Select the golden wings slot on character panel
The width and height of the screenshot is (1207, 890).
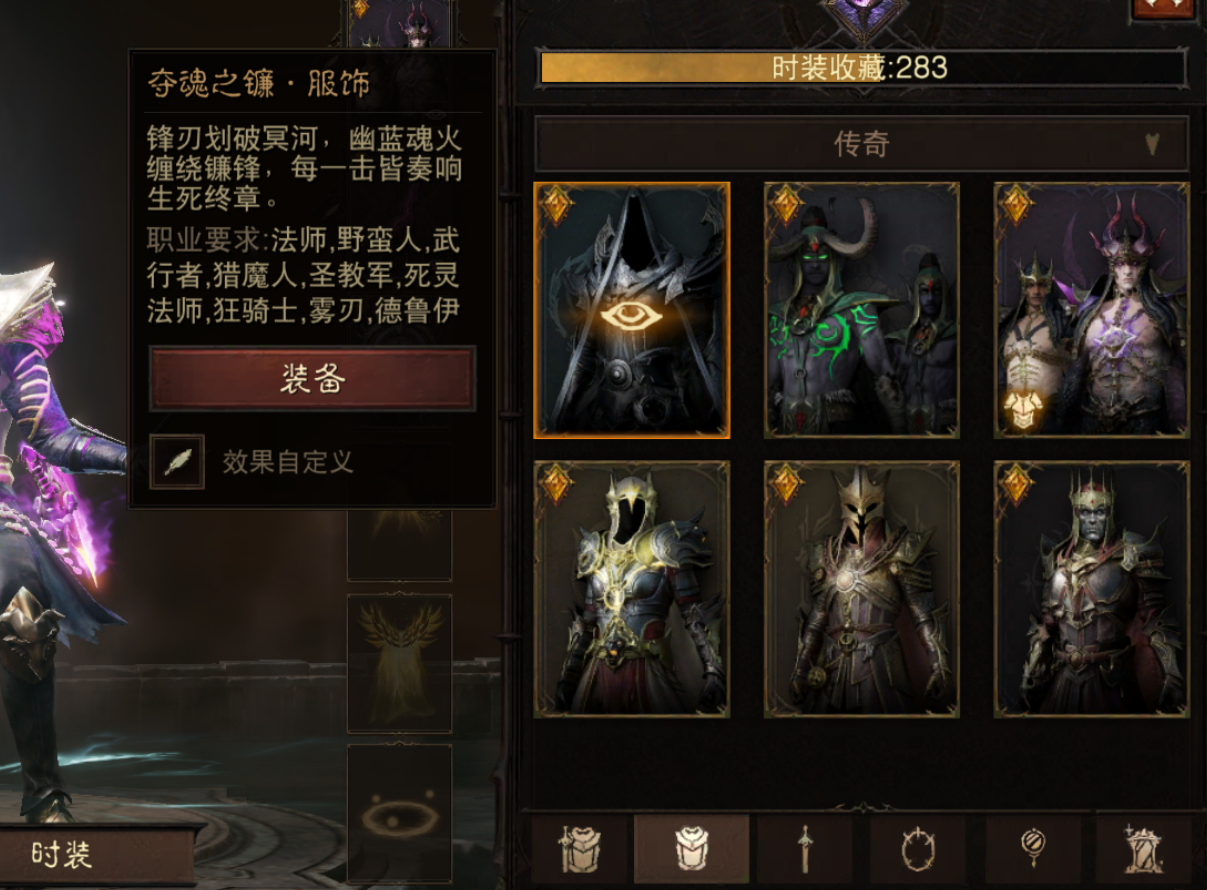point(399,664)
